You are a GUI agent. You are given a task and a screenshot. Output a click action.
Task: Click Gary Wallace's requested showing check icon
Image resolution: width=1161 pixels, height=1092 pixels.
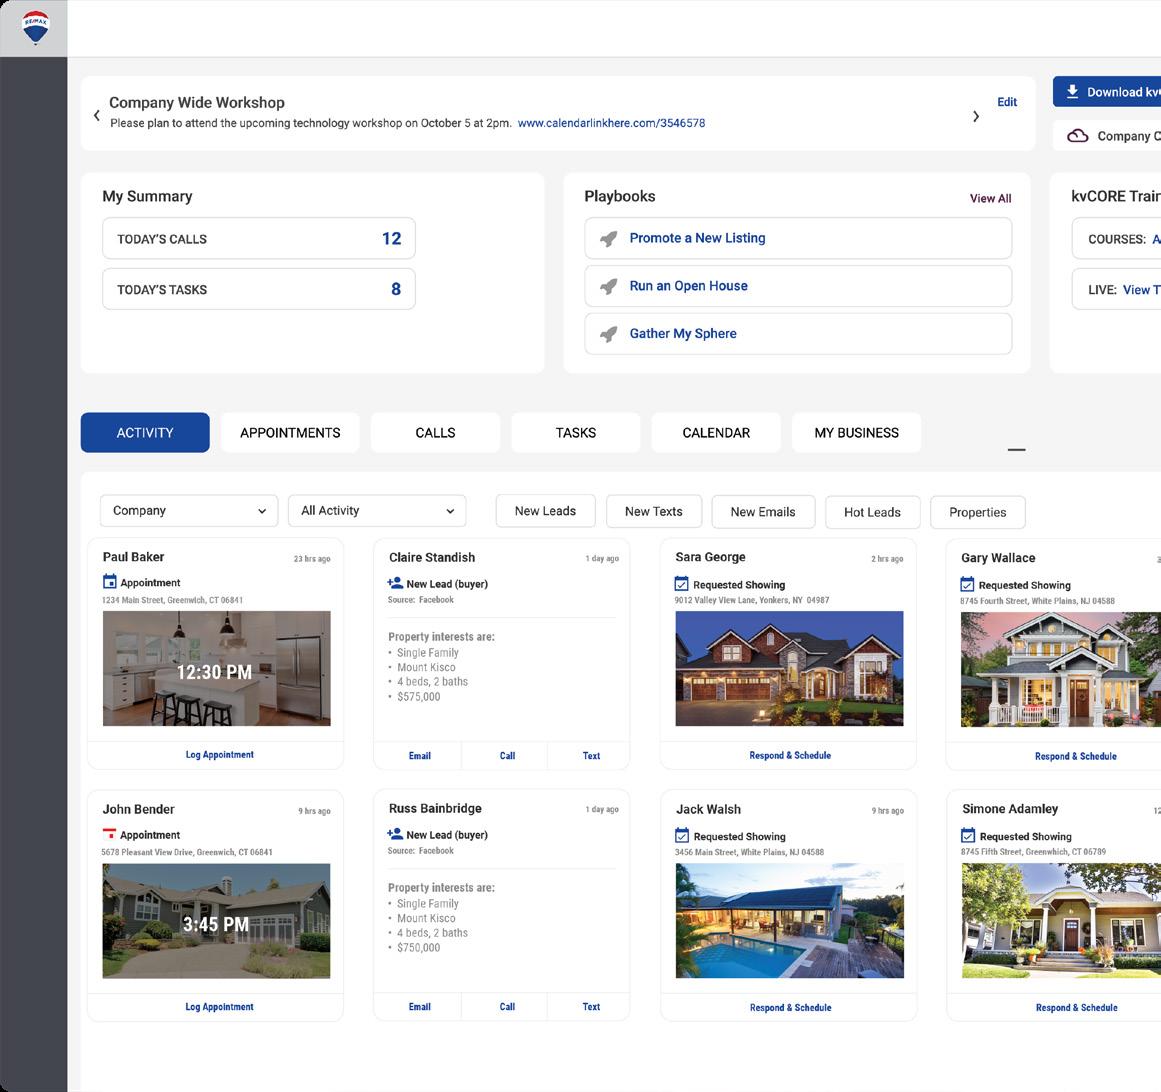(x=967, y=584)
